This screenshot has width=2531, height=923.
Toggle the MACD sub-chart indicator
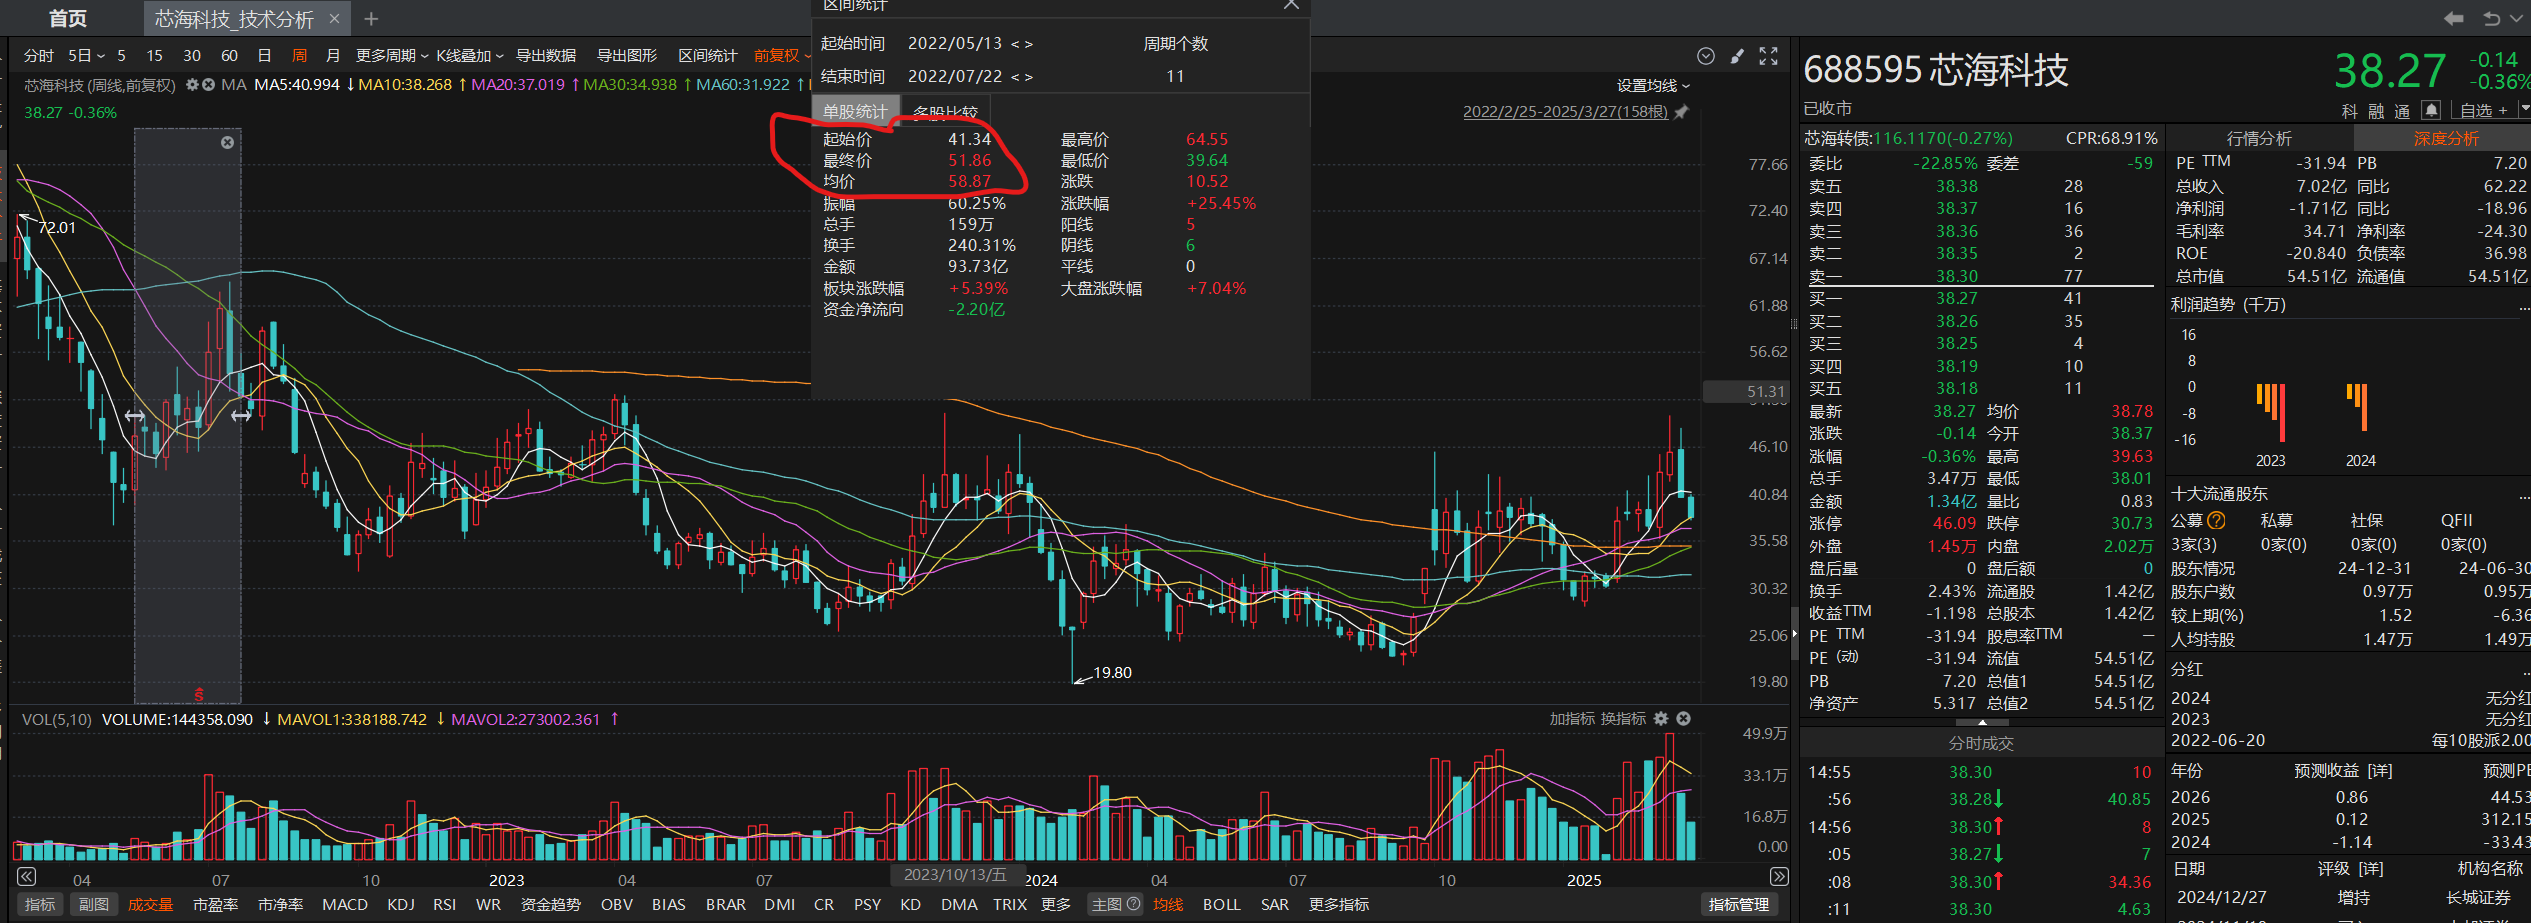click(345, 904)
